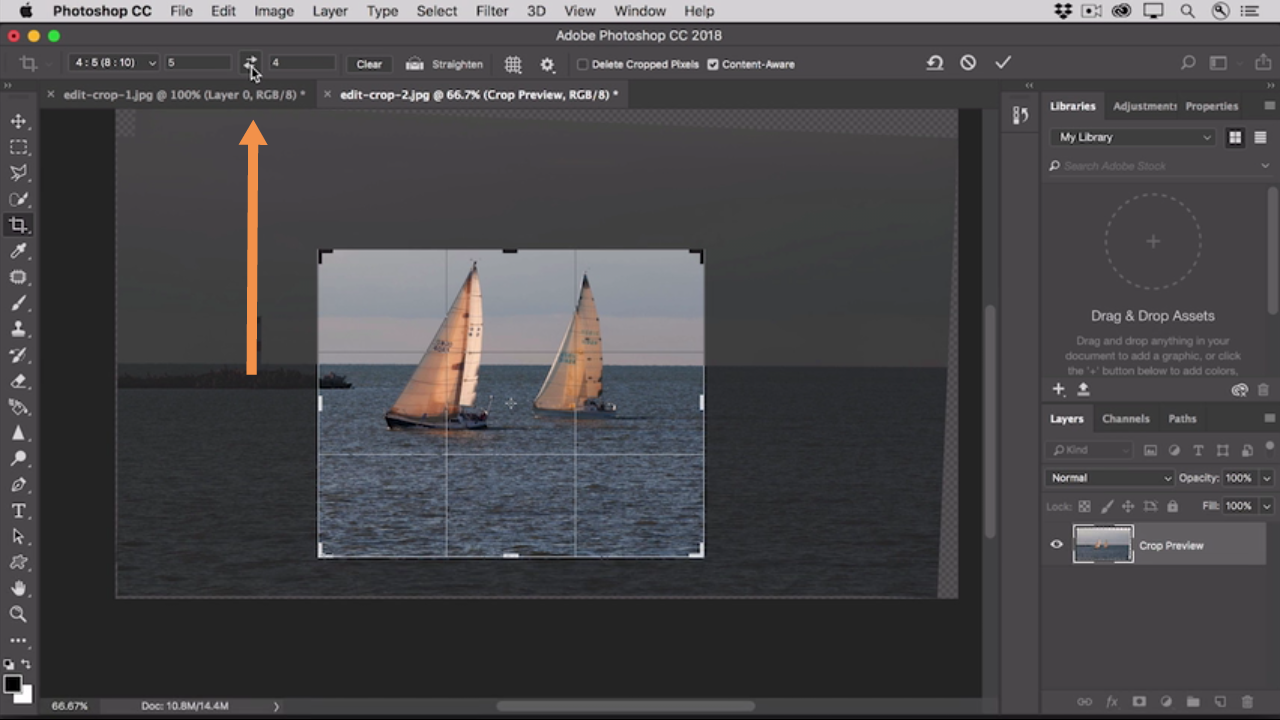Hide the Crop Preview layer
The width and height of the screenshot is (1280, 720).
[x=1056, y=545]
